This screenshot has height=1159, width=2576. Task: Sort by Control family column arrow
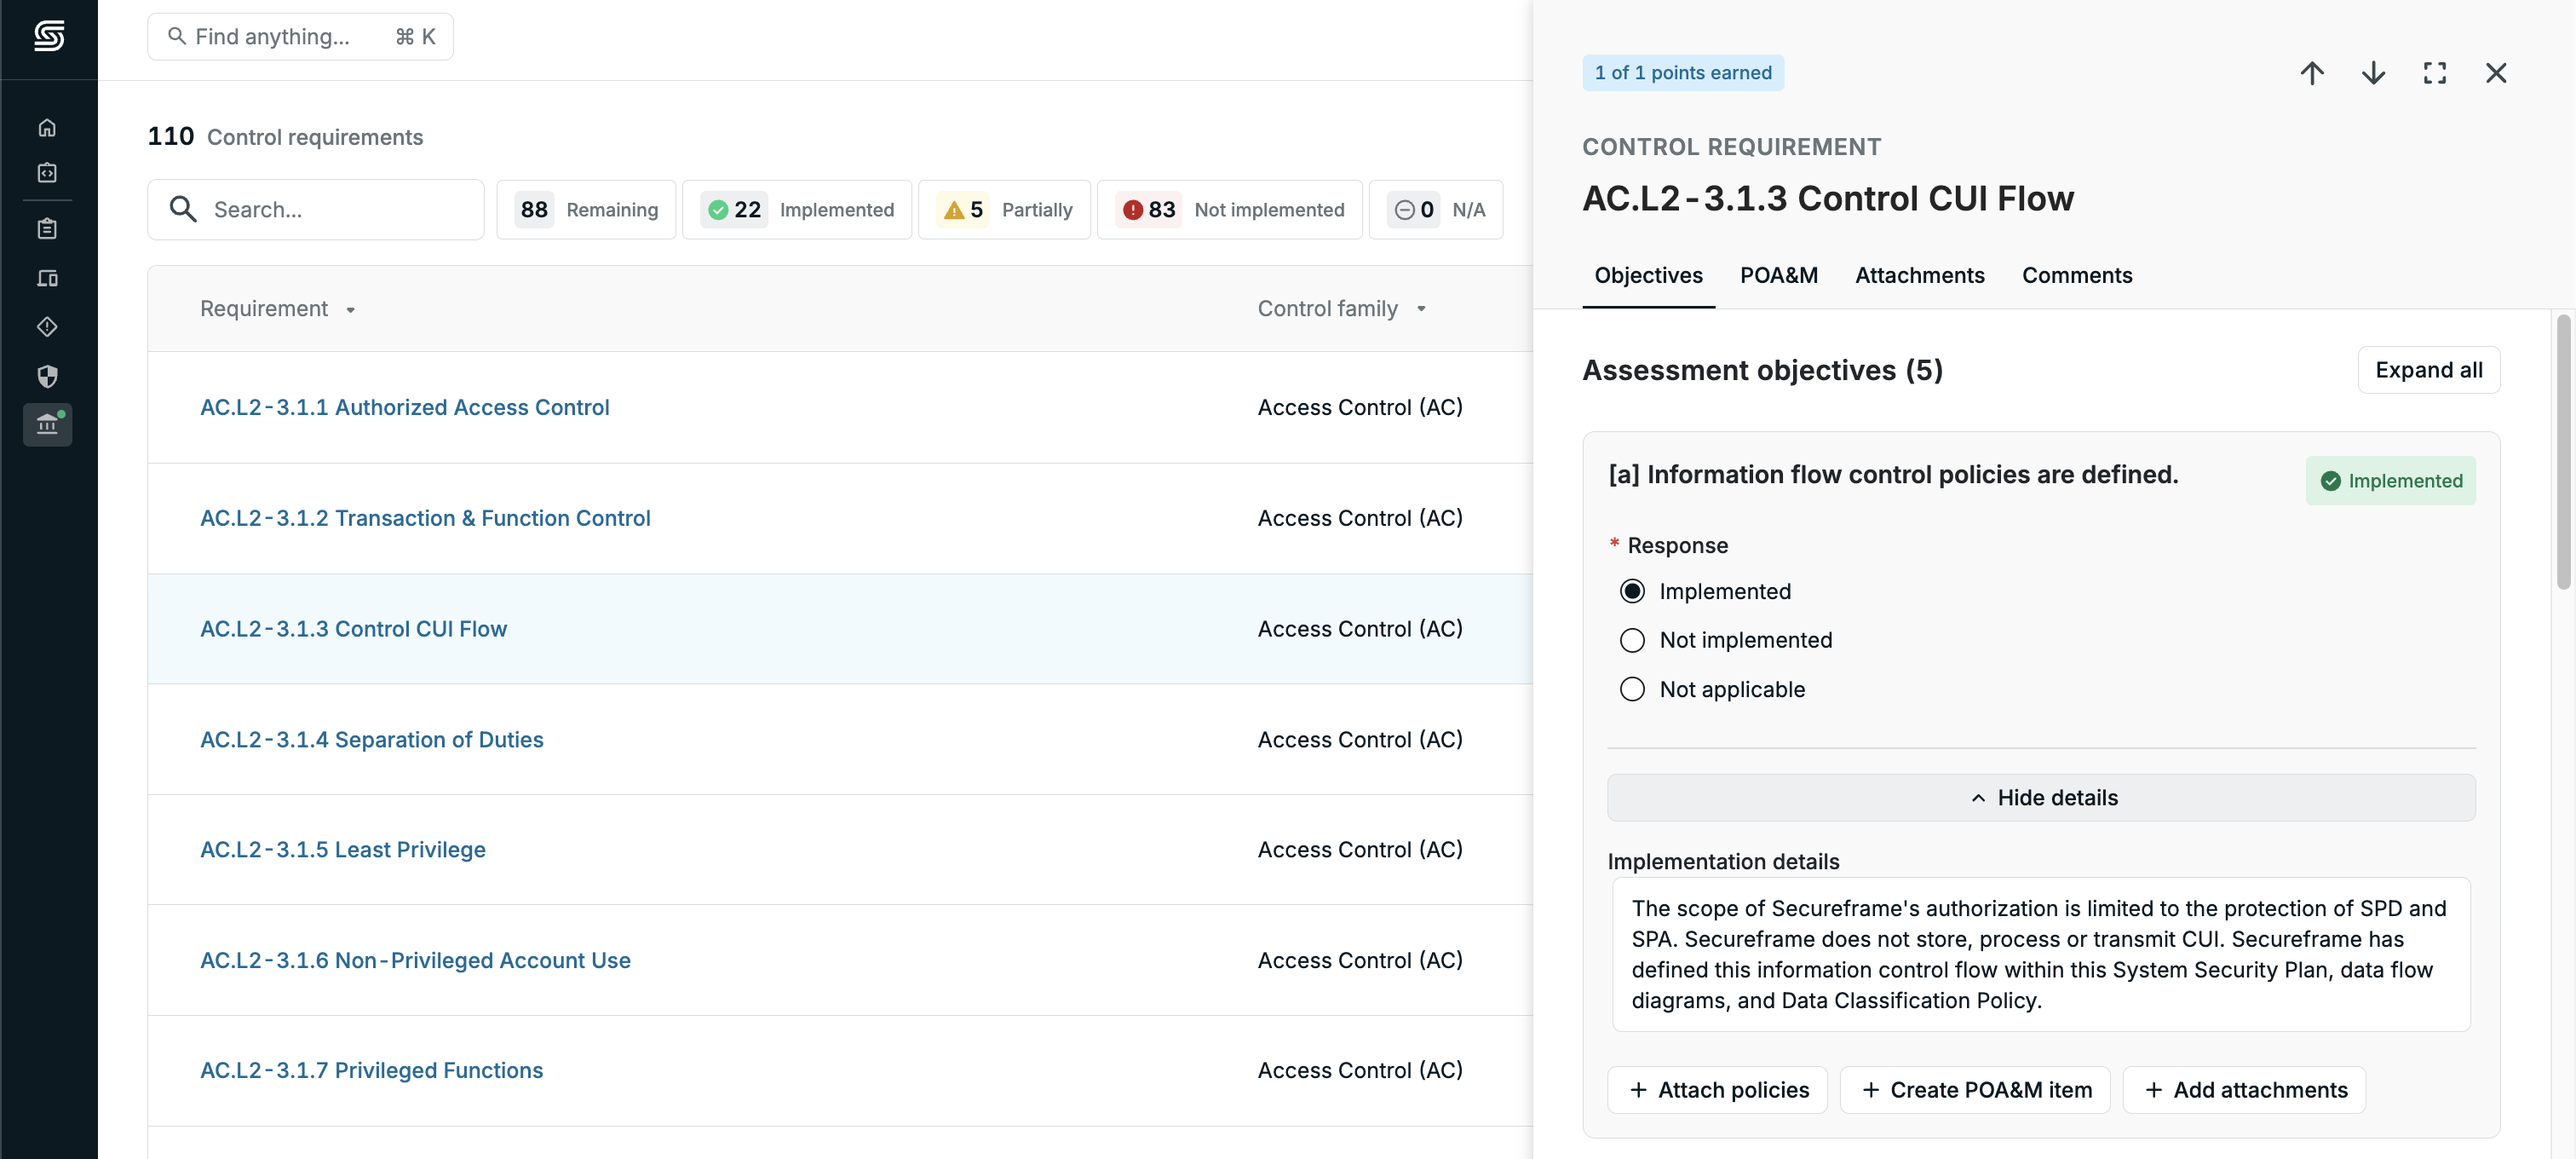click(x=1420, y=310)
